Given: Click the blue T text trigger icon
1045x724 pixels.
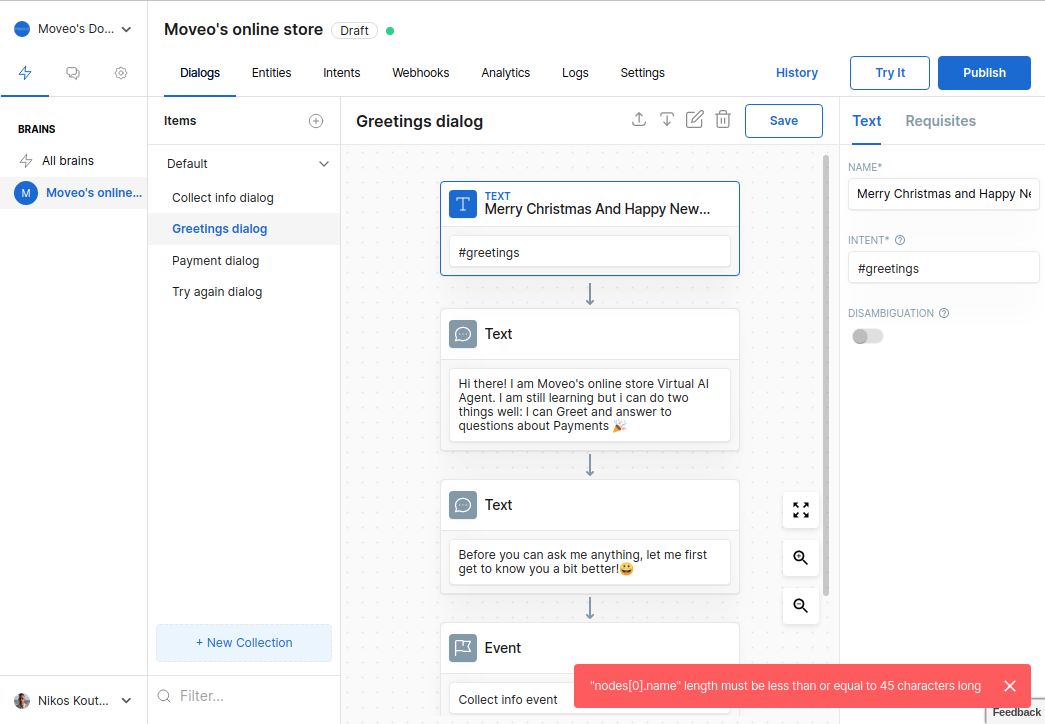Looking at the screenshot, I should pos(463,204).
